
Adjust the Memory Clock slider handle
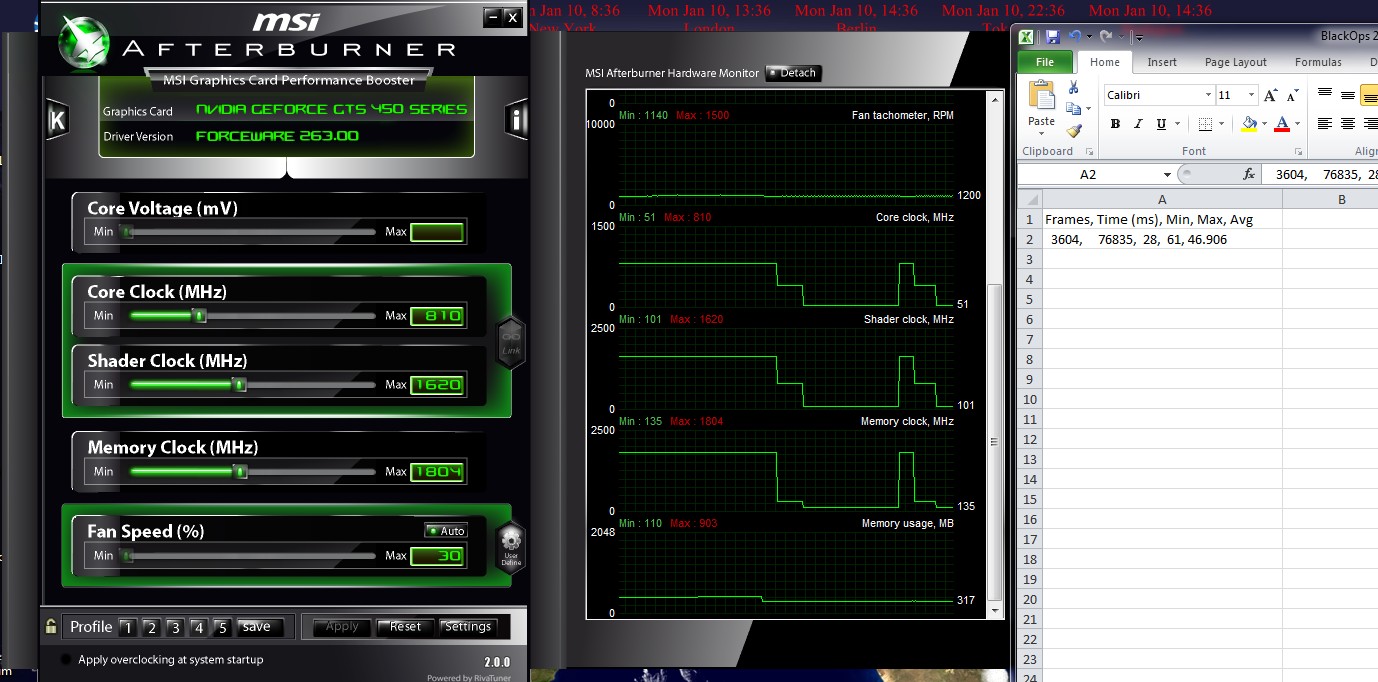pyautogui.click(x=241, y=471)
